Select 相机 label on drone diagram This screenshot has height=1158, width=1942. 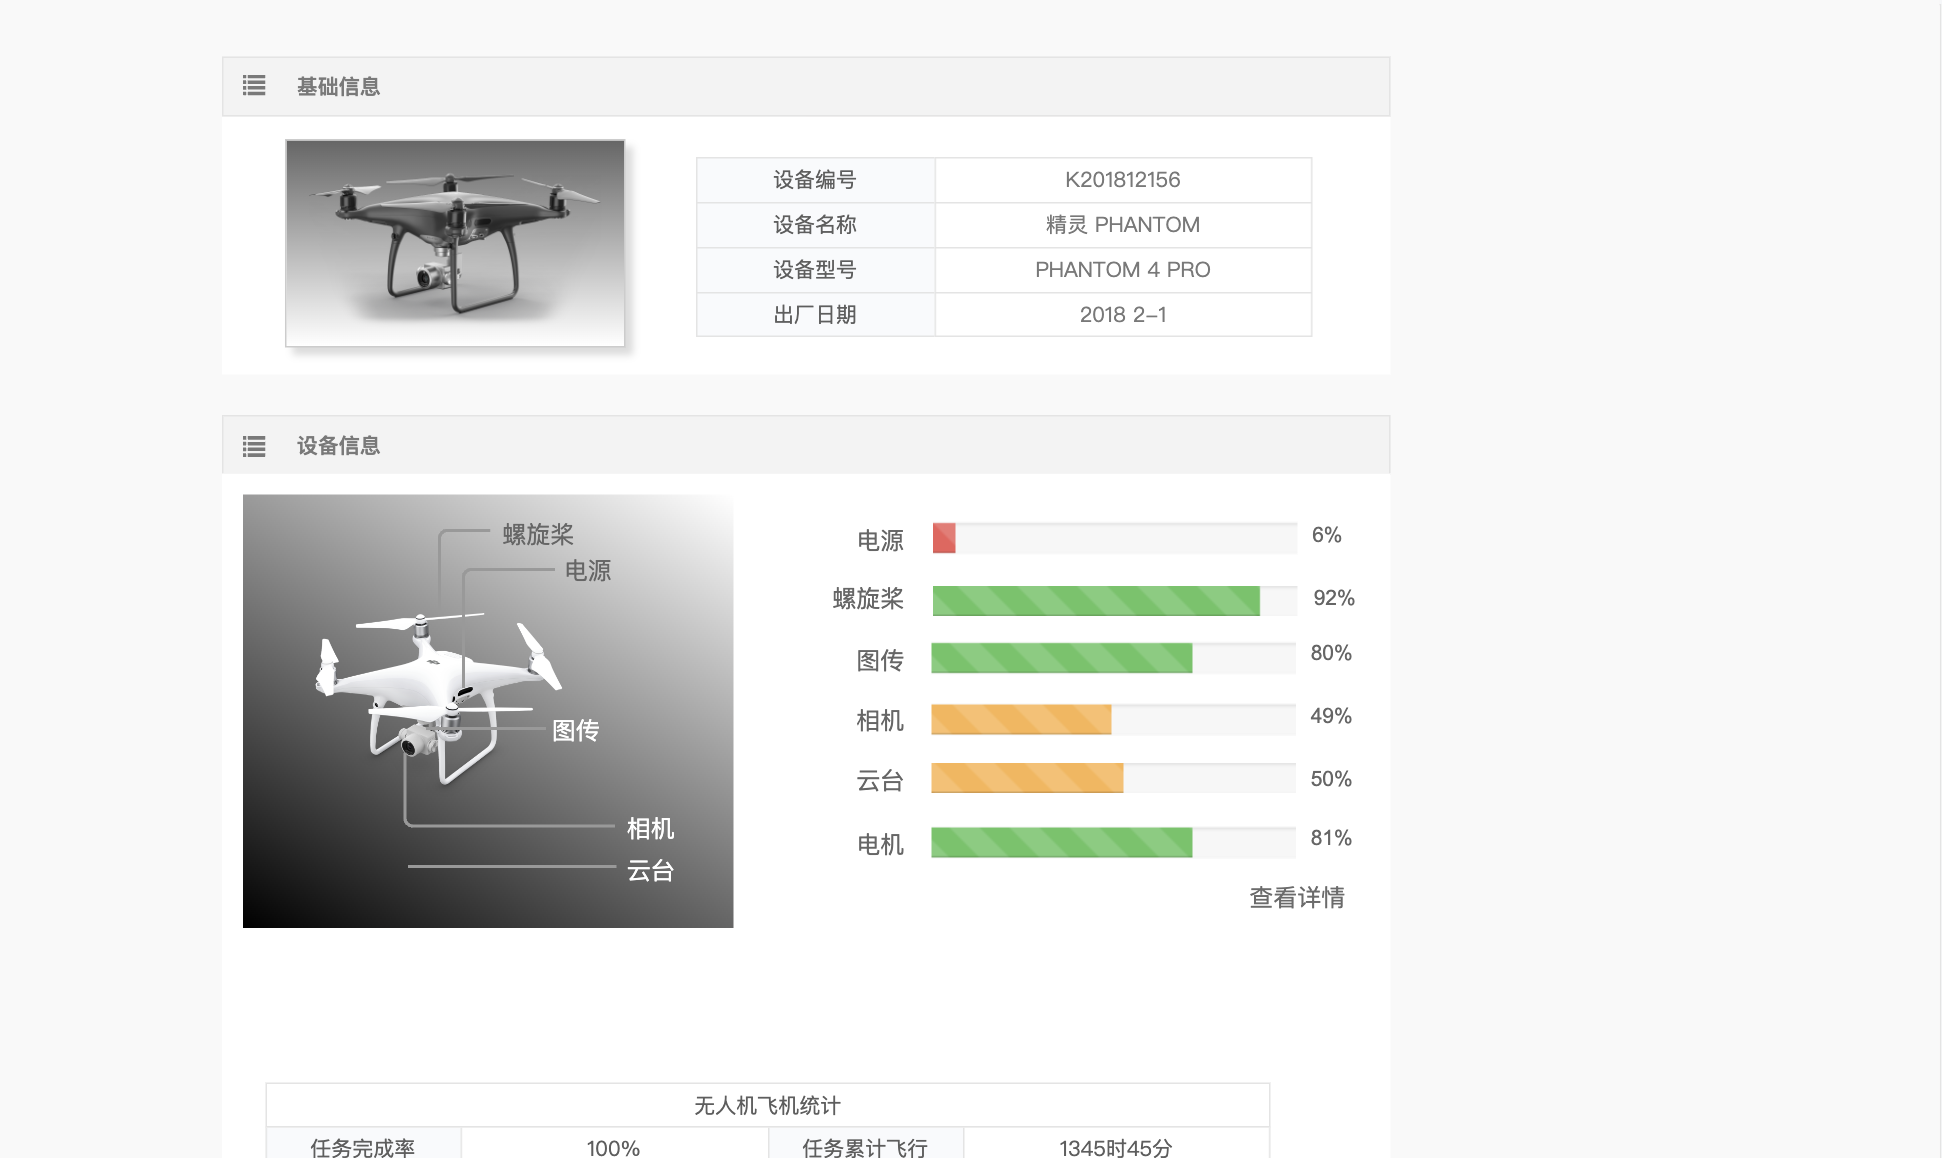pos(650,829)
